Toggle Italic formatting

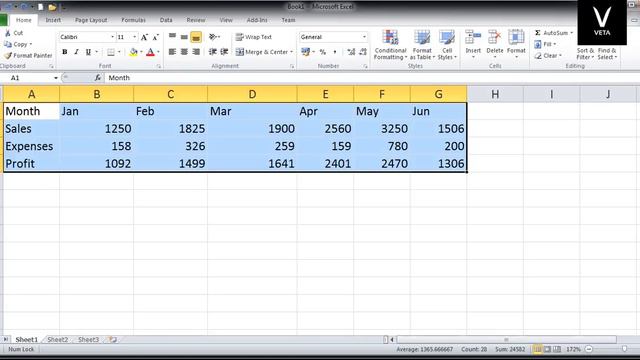click(76, 52)
